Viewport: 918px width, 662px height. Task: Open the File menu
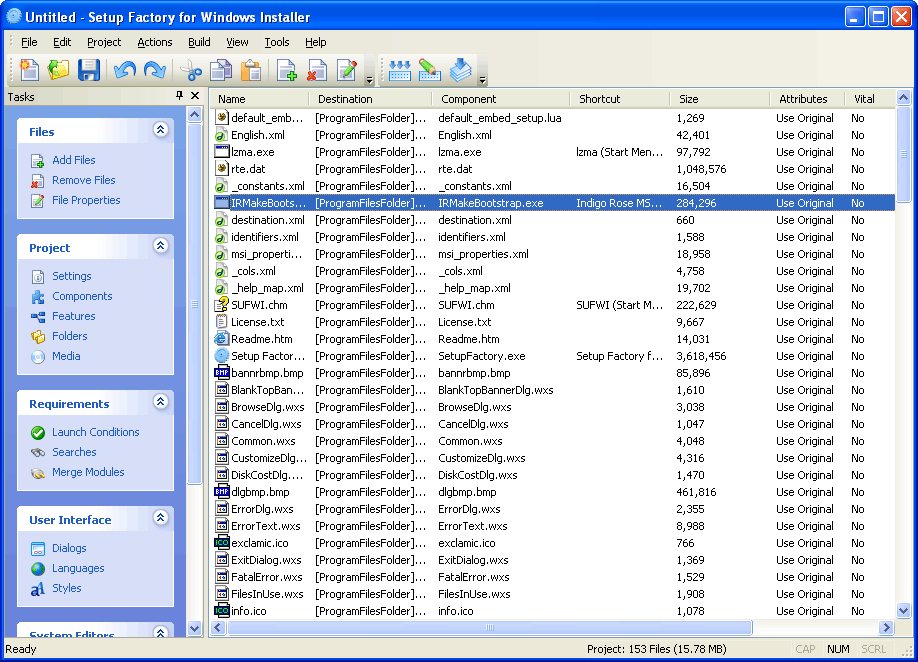[29, 42]
